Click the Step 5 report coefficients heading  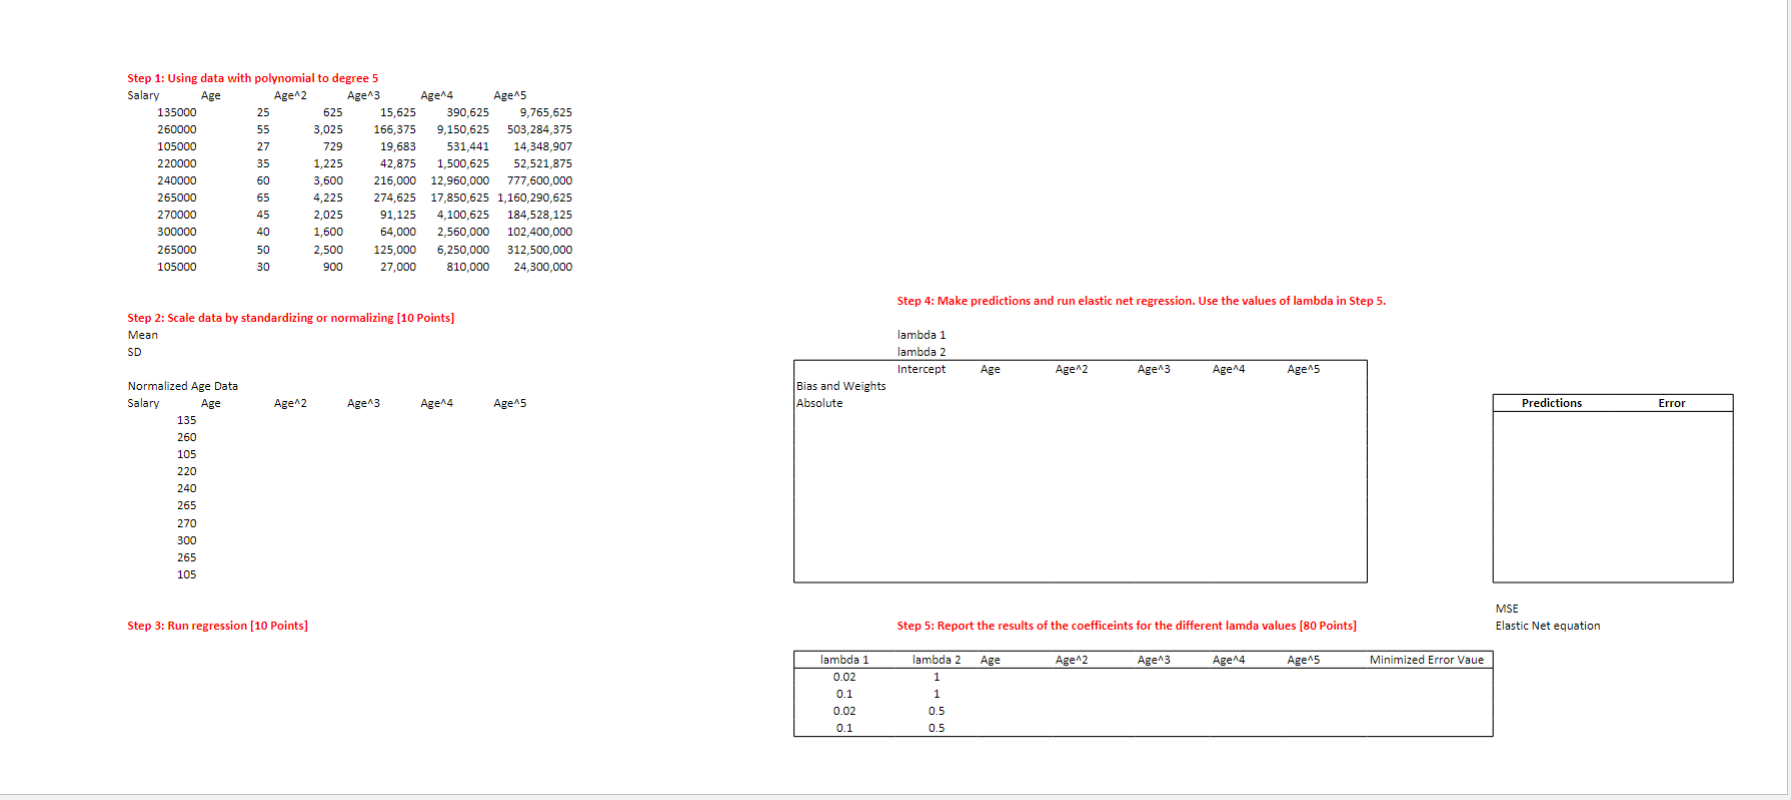[1127, 626]
